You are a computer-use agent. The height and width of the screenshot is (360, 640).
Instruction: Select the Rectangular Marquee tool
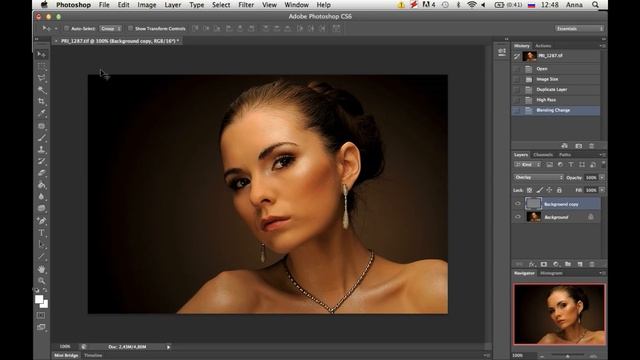coord(41,66)
